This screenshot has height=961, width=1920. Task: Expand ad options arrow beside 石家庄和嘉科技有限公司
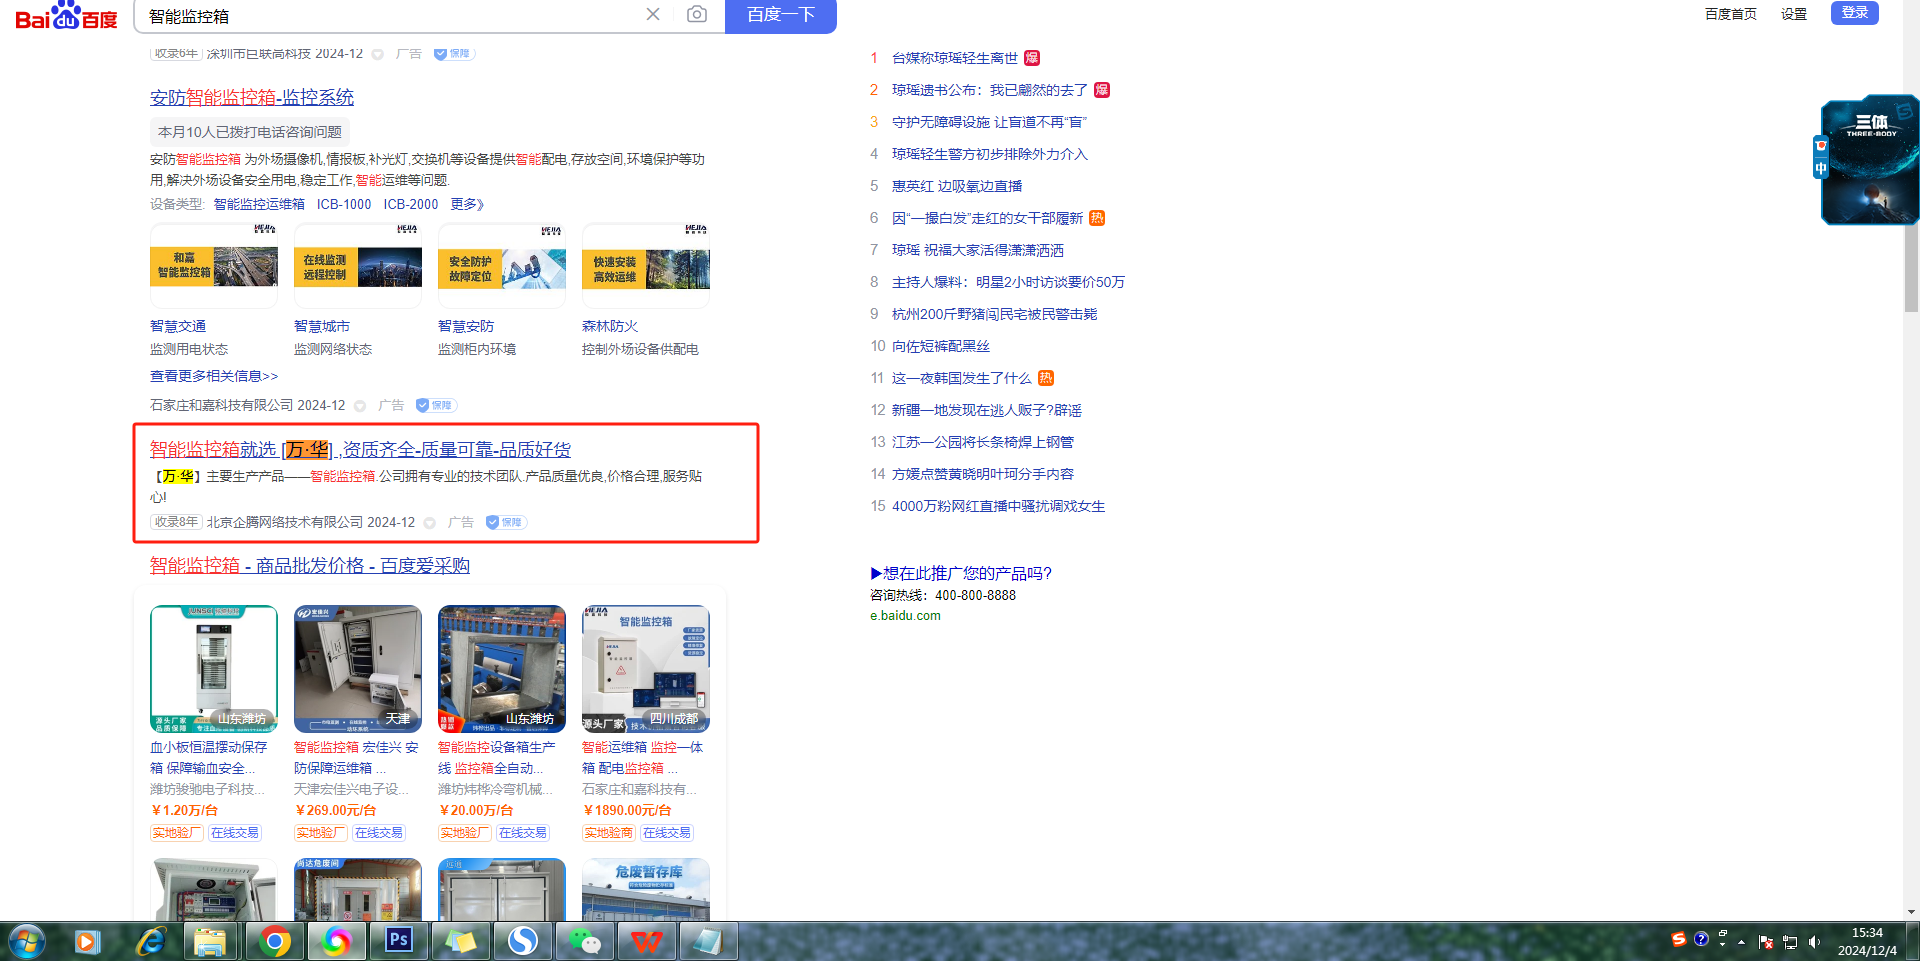point(360,406)
